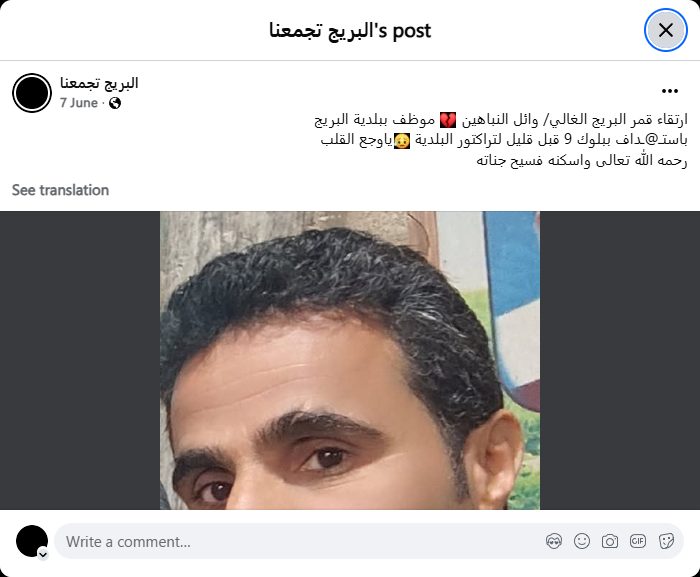Click the sad face emoji in post

coord(401,140)
